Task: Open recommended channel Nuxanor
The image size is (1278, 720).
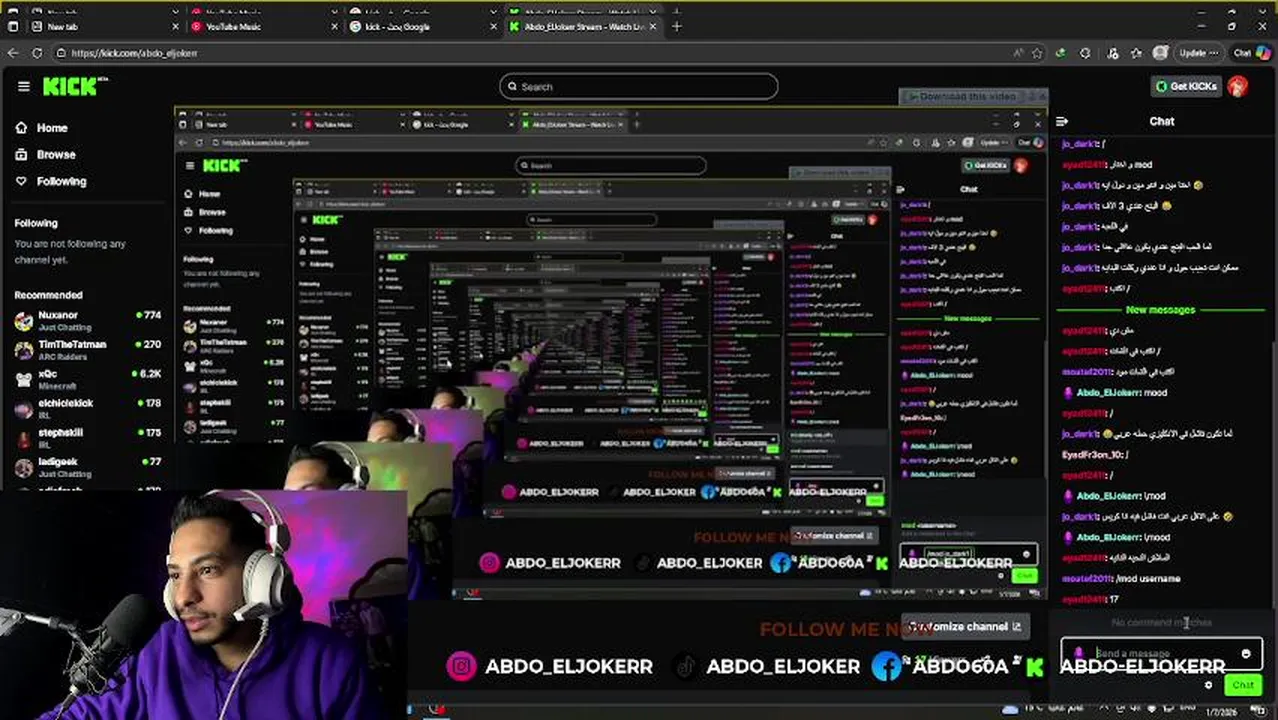Action: point(87,320)
